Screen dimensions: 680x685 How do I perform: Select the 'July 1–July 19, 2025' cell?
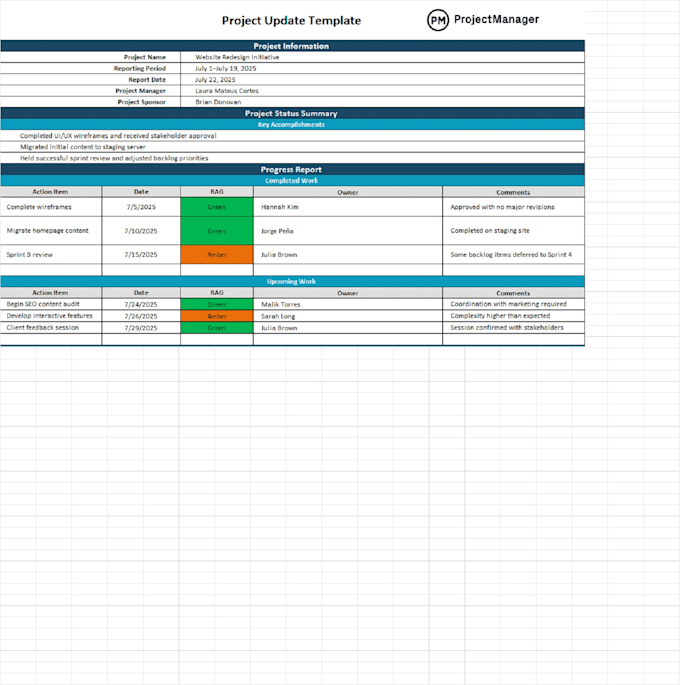pos(383,68)
